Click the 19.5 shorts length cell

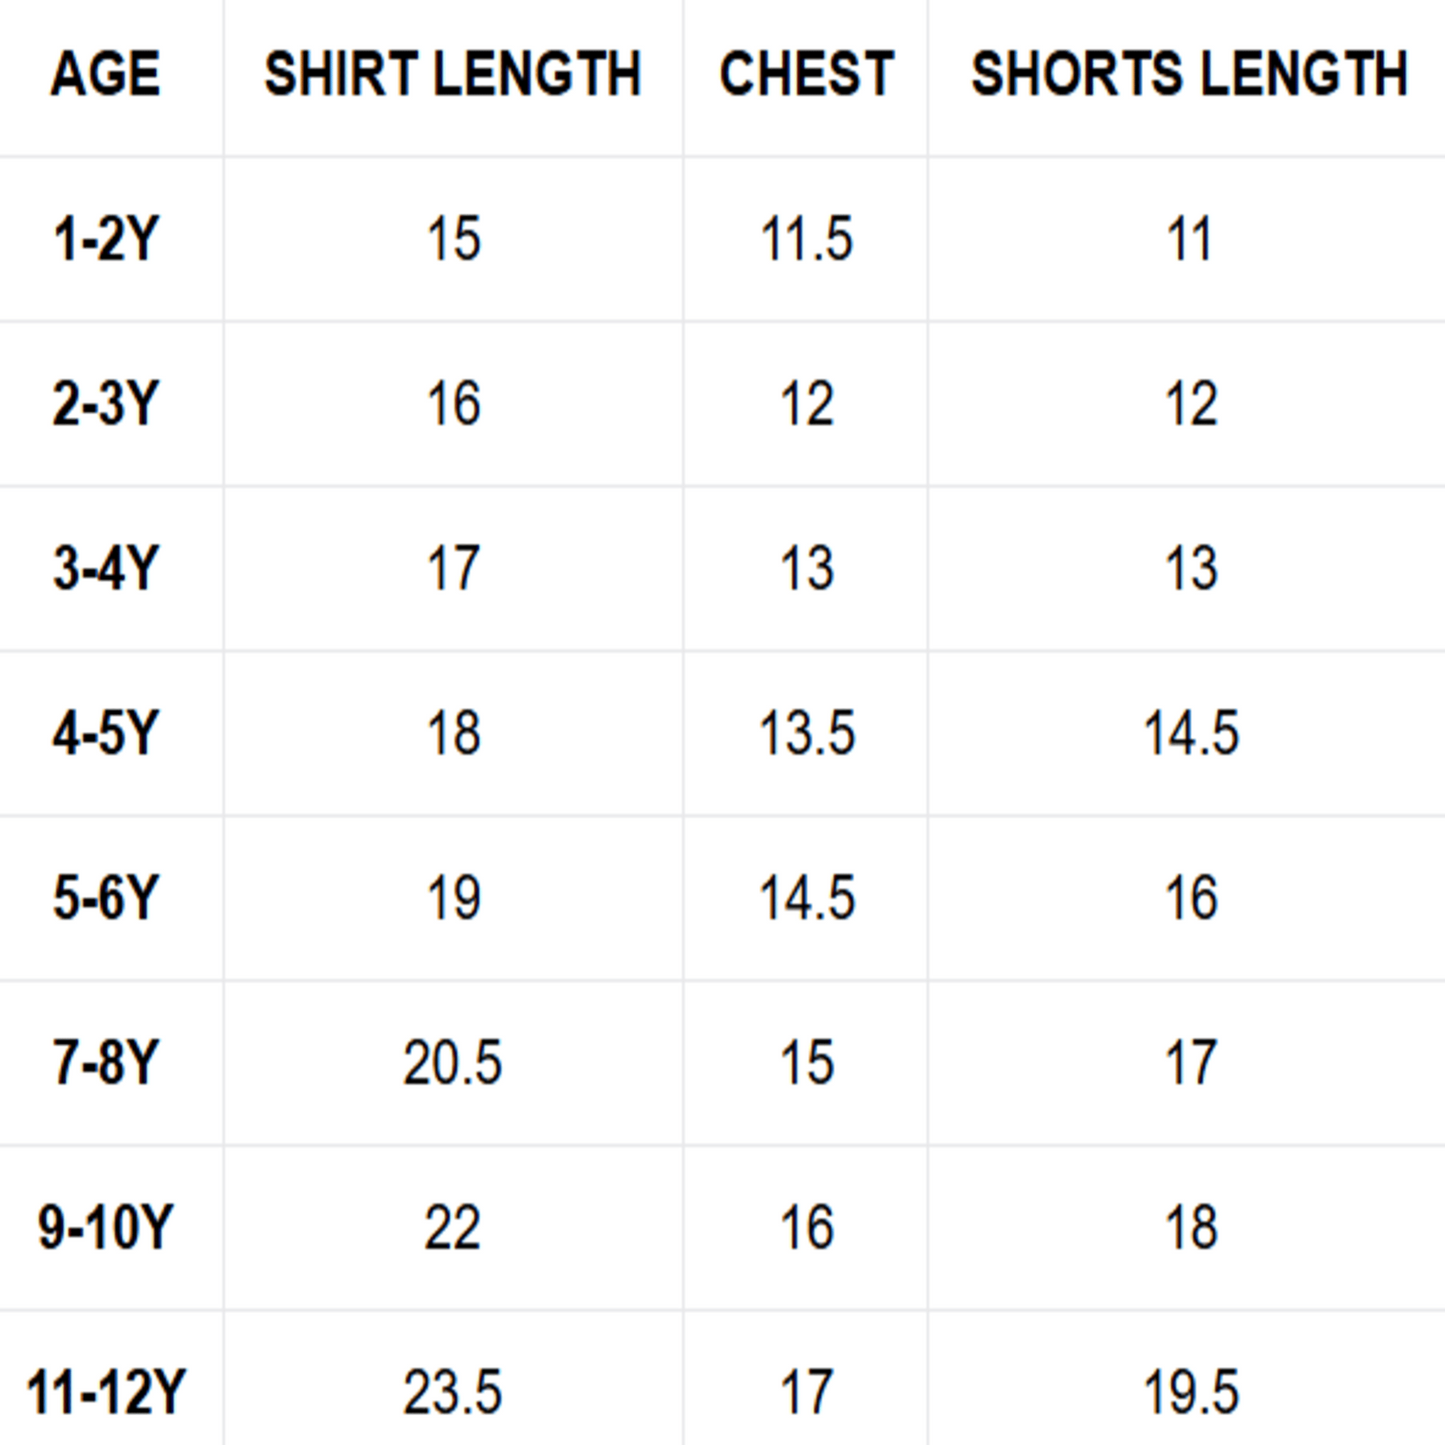tap(1190, 1391)
